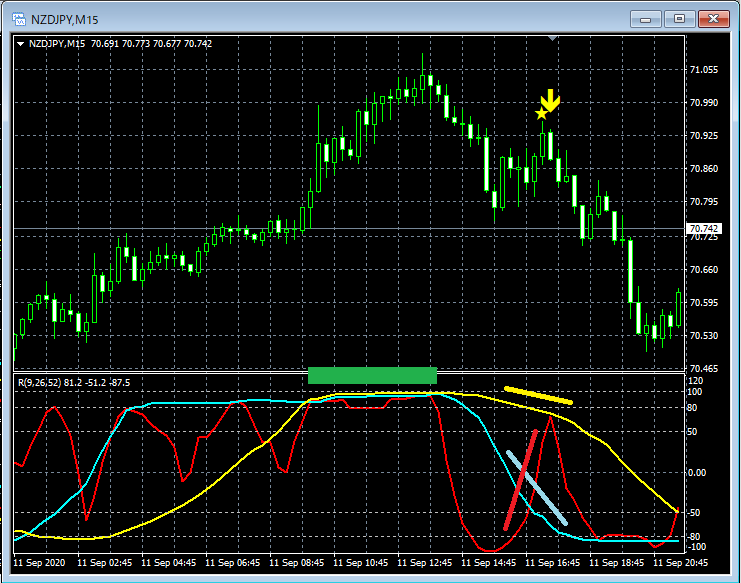Viewport: 741px width, 583px height.
Task: Maximize the NZDJPY,M15 chart window
Action: tap(679, 19)
